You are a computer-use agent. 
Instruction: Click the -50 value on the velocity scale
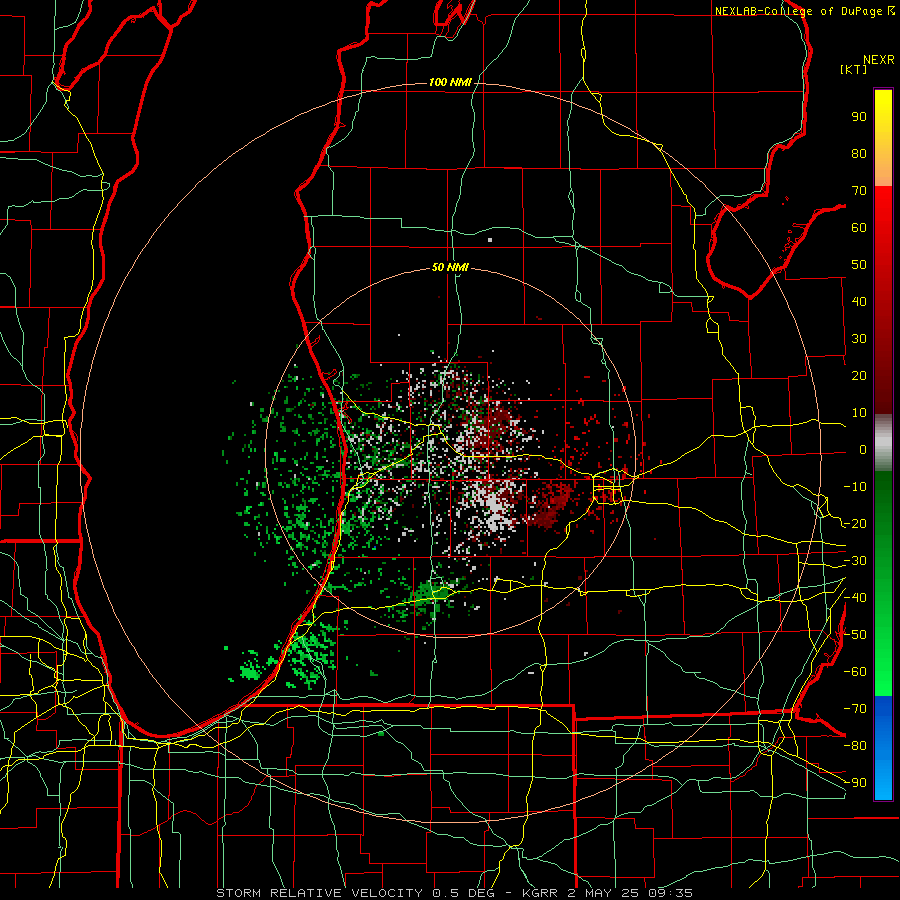pyautogui.click(x=855, y=635)
